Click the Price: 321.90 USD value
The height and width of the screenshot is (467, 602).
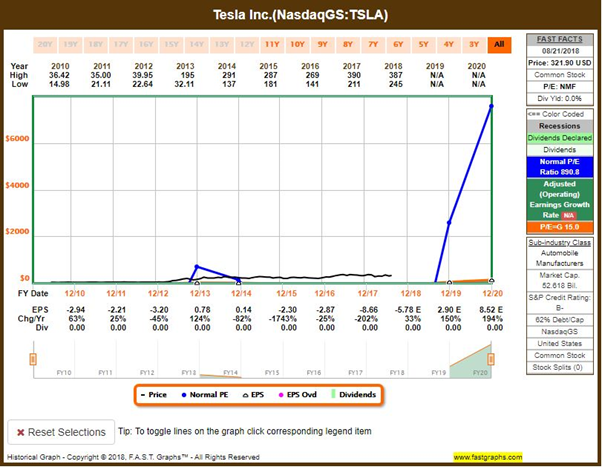[559, 63]
